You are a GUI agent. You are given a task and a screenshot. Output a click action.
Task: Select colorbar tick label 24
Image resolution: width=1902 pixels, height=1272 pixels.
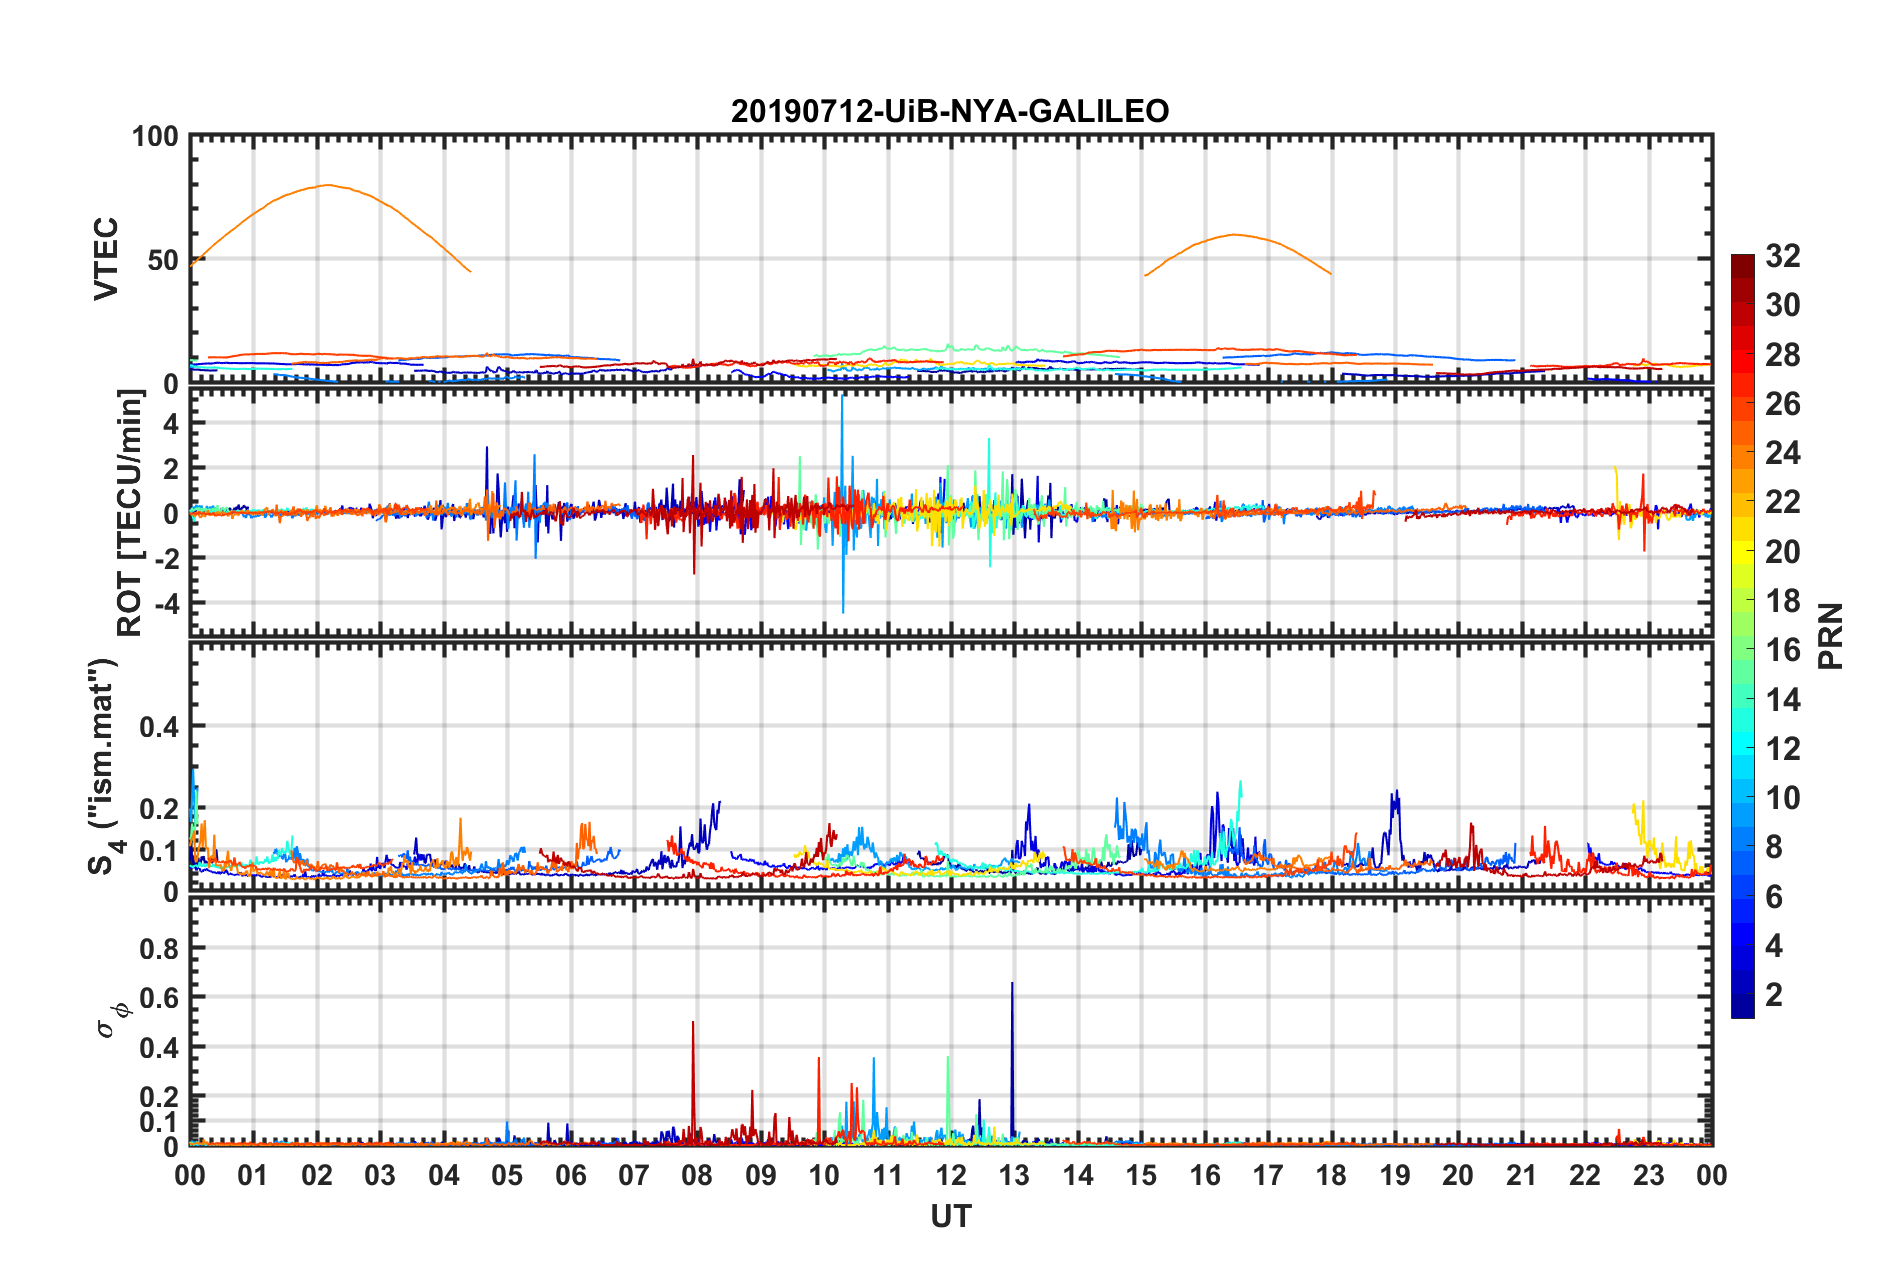[1783, 453]
